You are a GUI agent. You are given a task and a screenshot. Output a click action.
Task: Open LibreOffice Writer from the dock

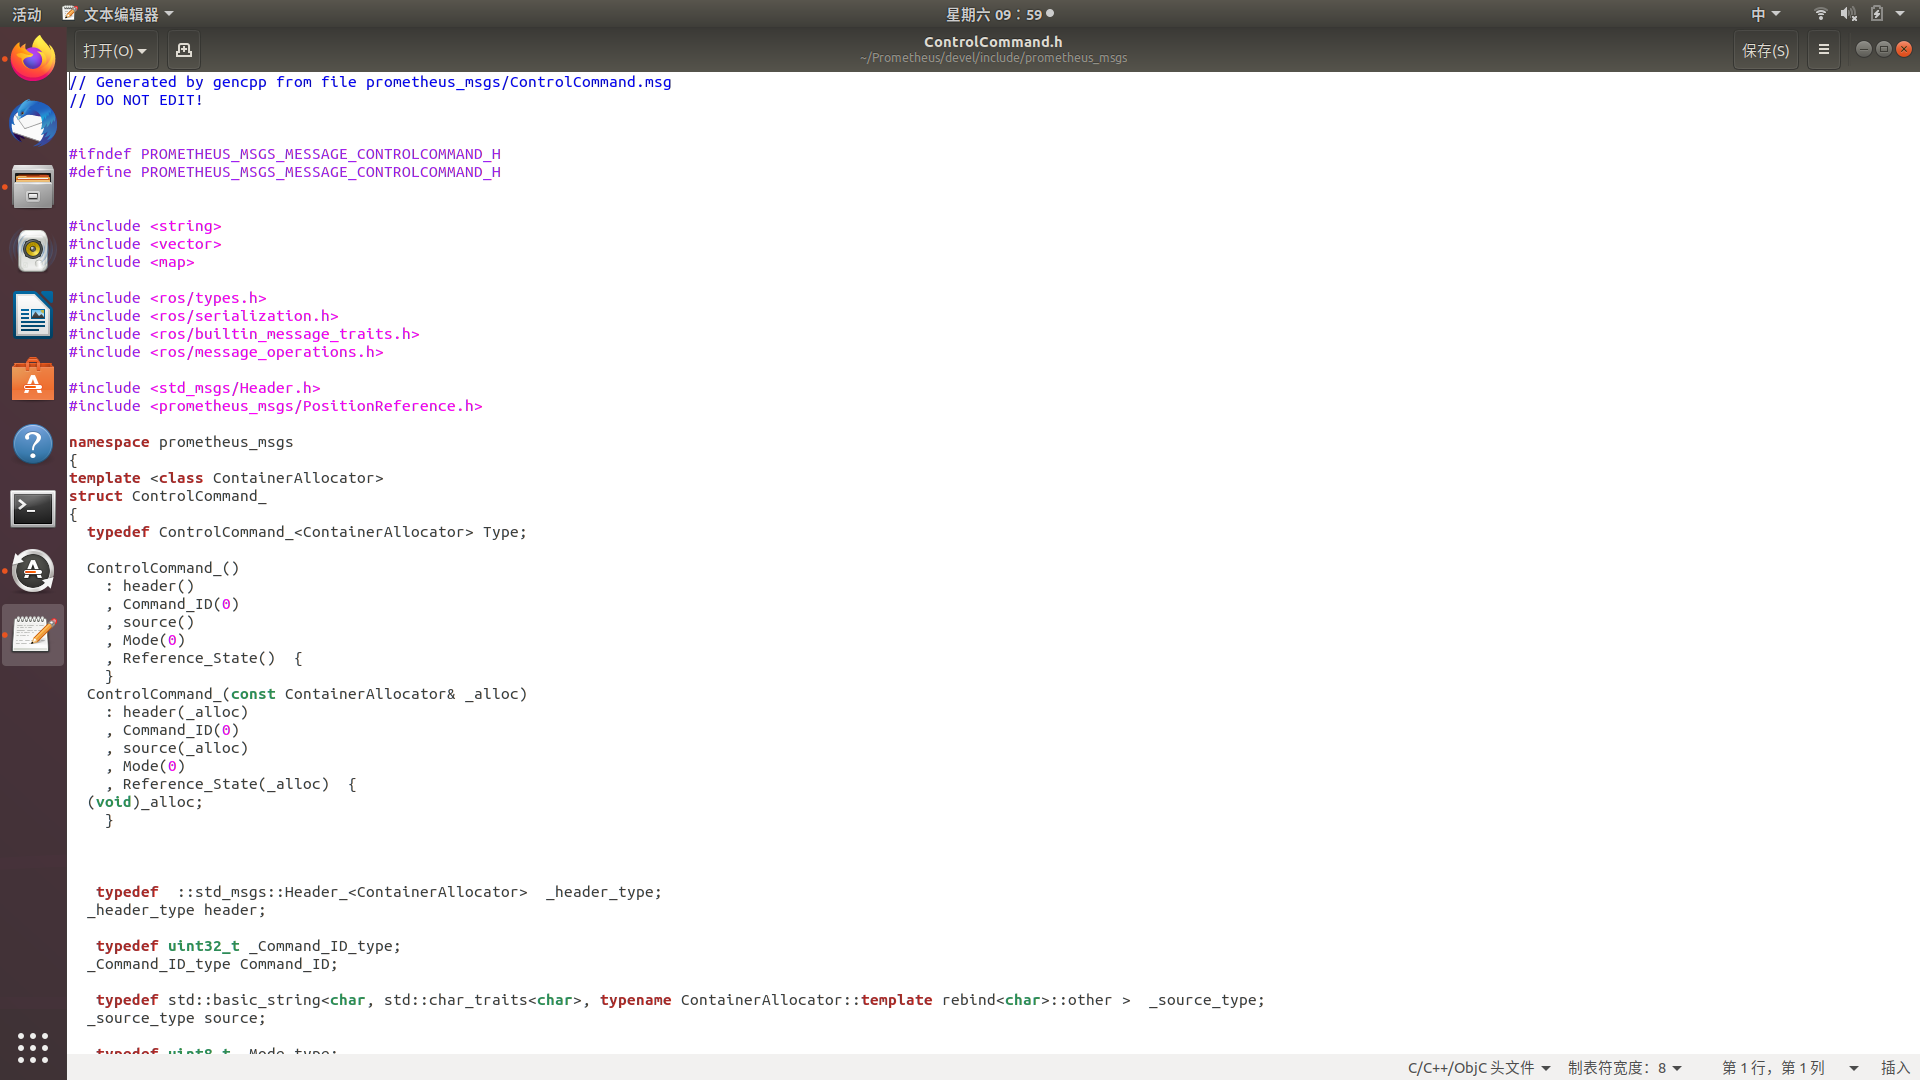(x=33, y=315)
